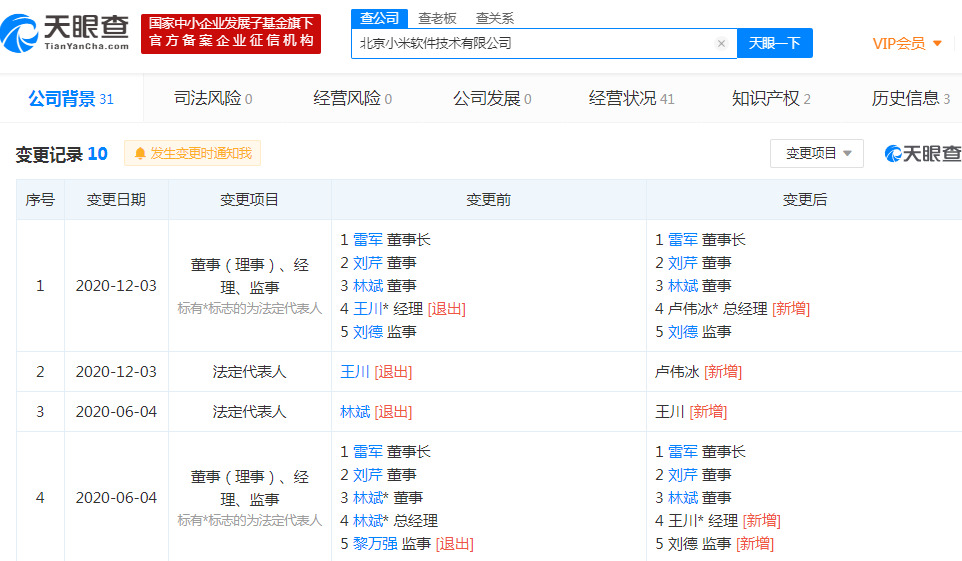Click the red 国家中小企业发展子基金旗下 banner
The image size is (962, 561).
[x=231, y=33]
